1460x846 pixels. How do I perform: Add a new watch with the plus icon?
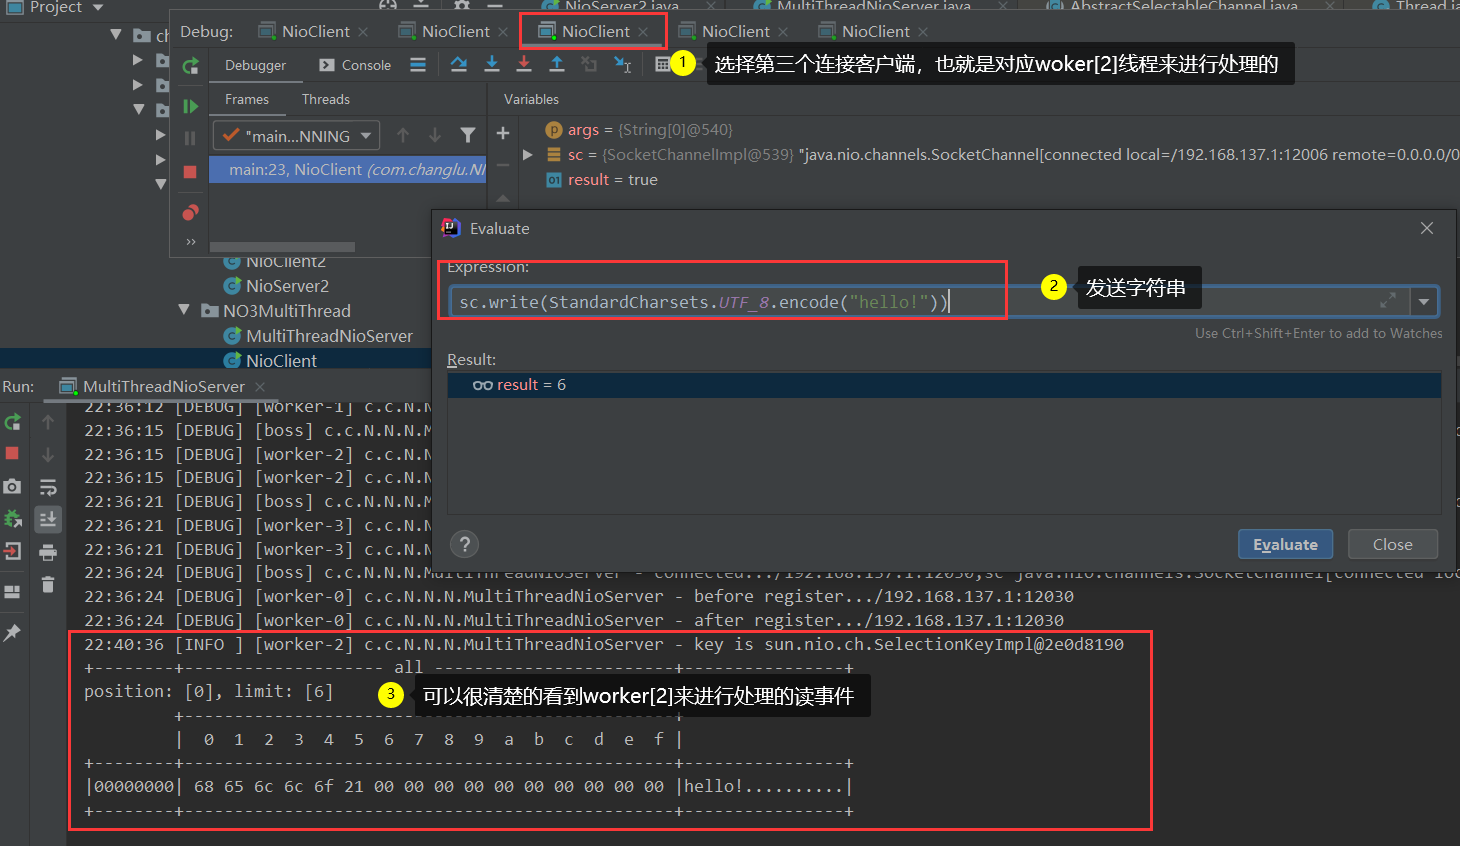click(503, 133)
